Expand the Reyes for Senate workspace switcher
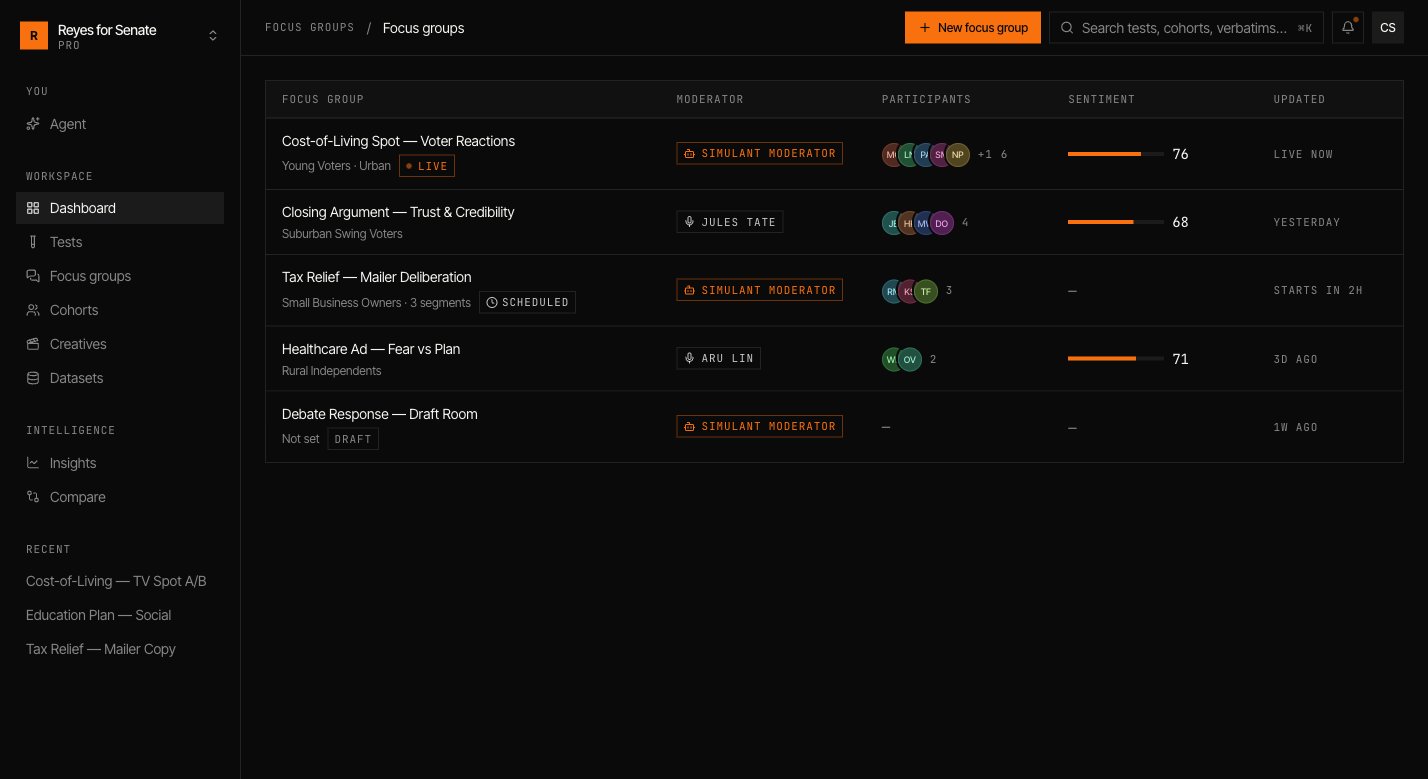This screenshot has height=779, width=1428. click(x=120, y=36)
